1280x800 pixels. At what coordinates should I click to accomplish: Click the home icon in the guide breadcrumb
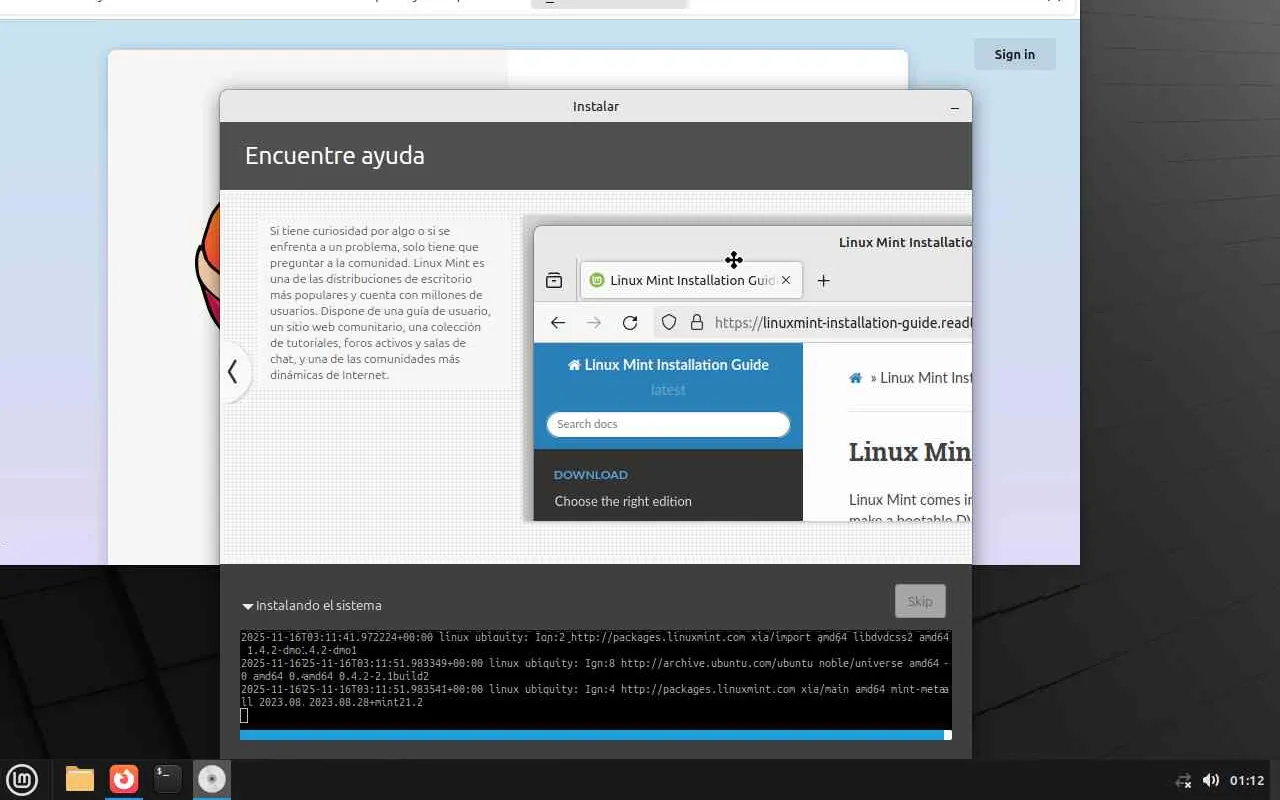(x=856, y=378)
